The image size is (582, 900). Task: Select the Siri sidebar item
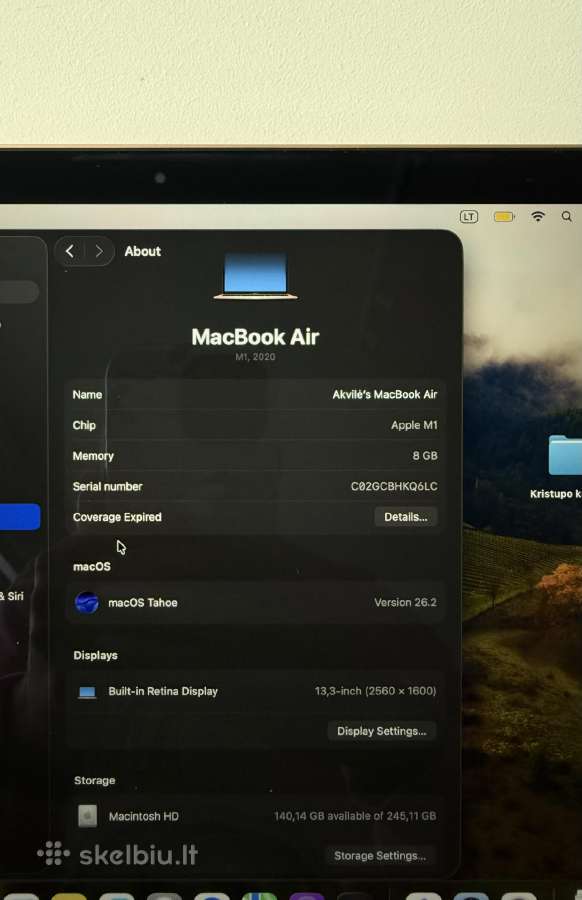[11, 596]
